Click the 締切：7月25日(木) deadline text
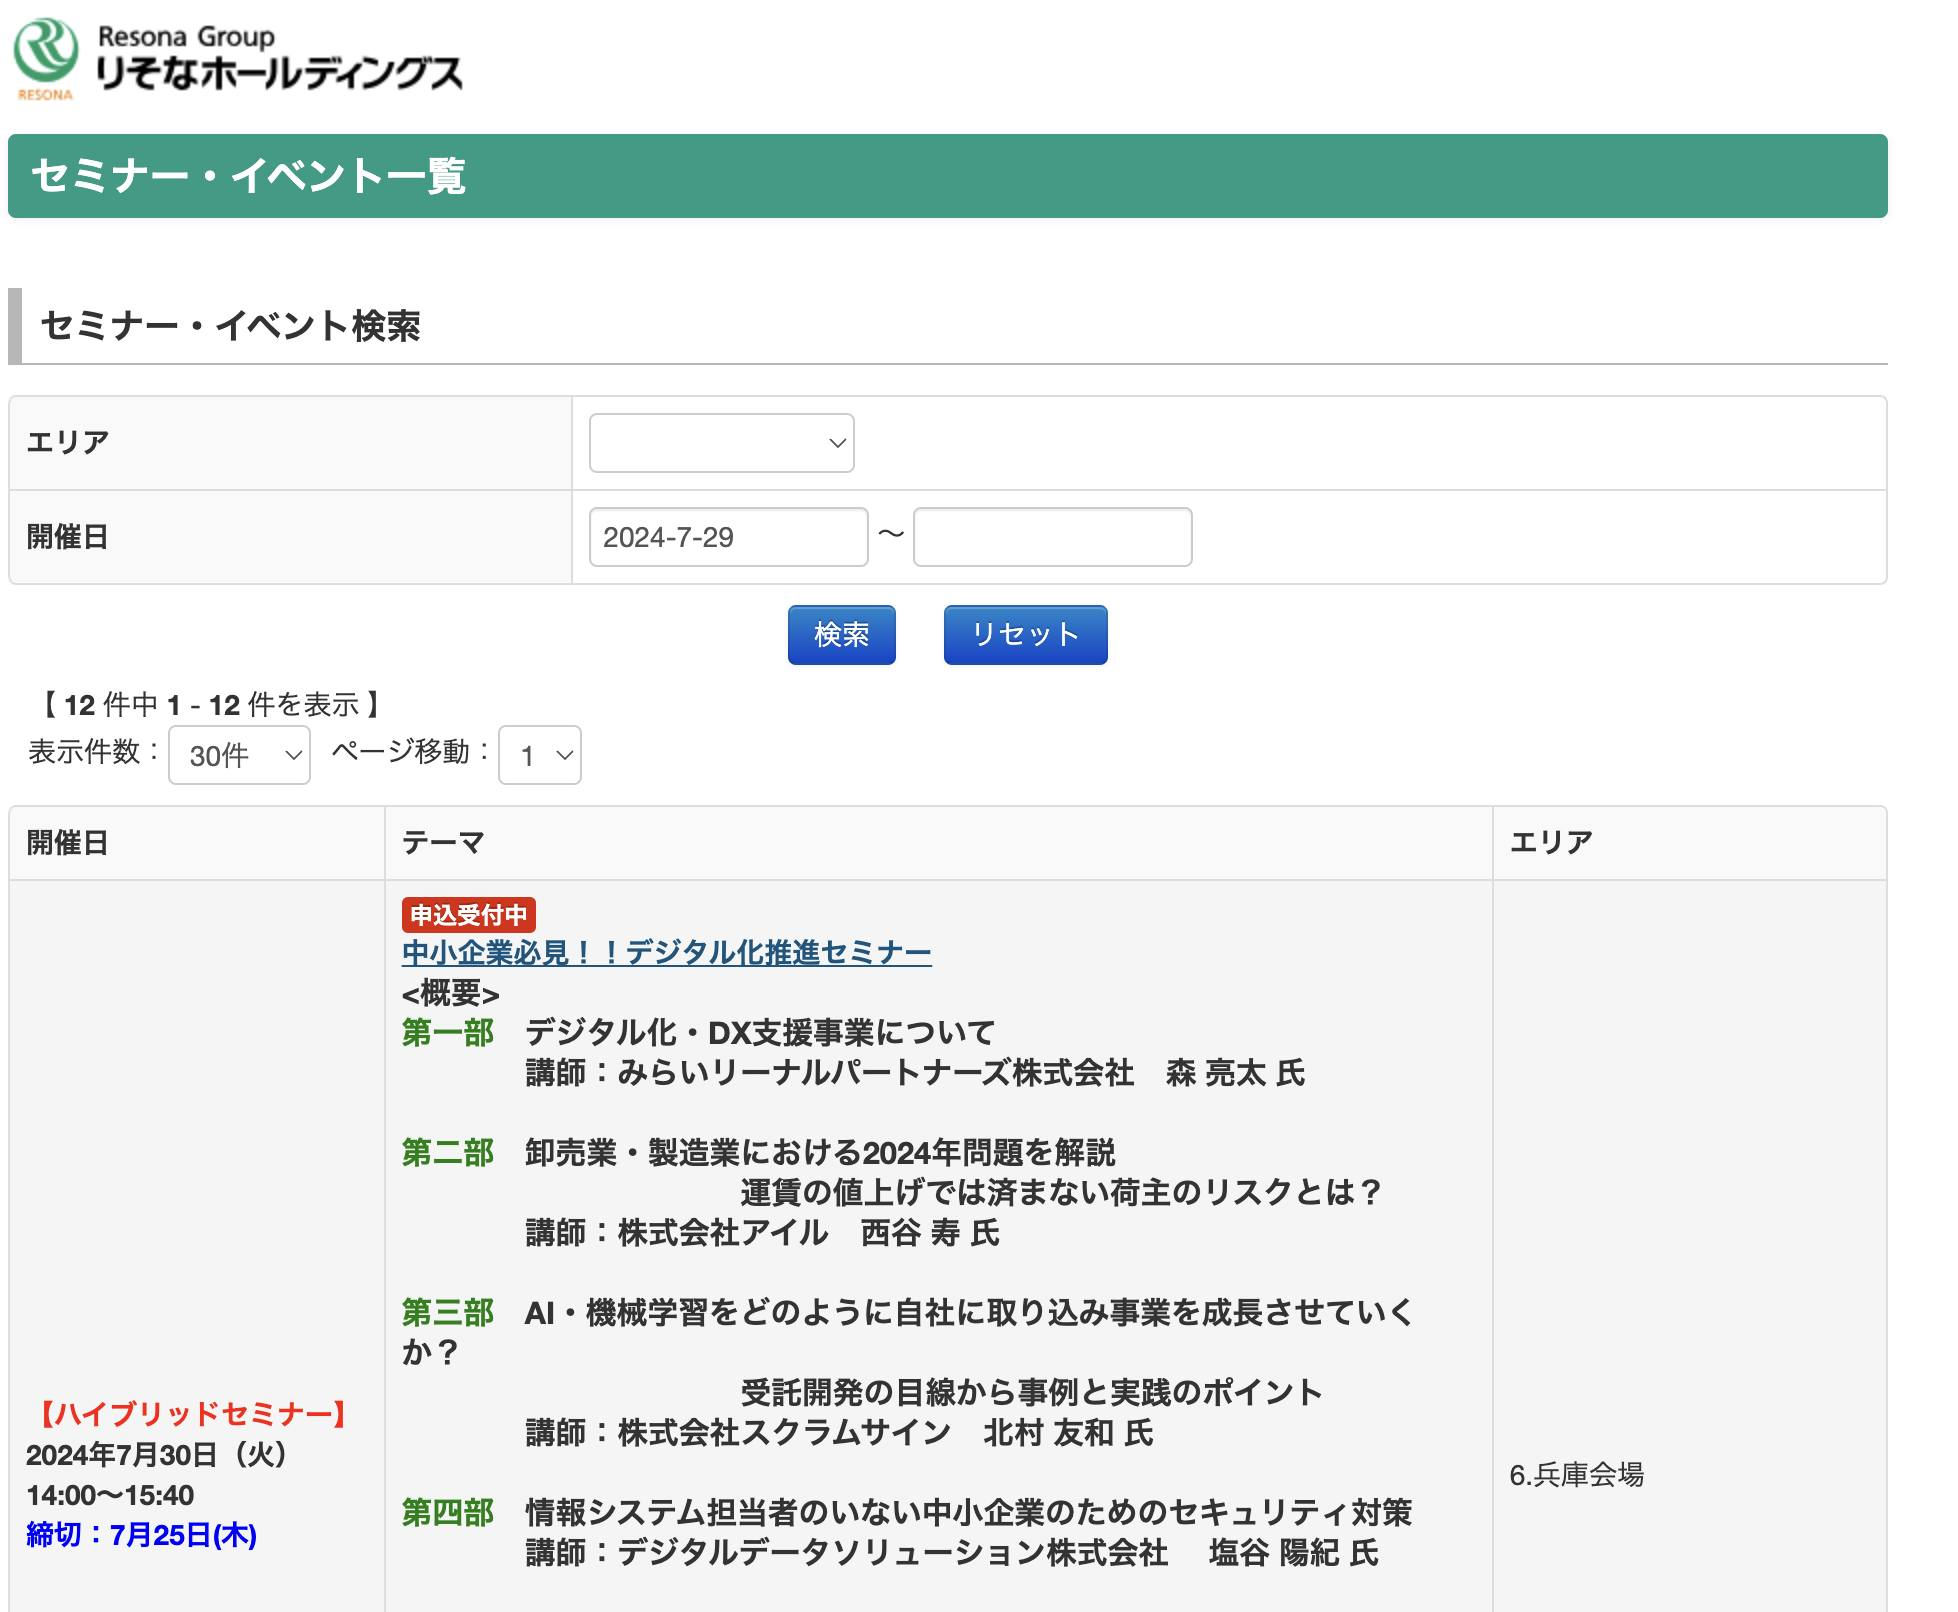This screenshot has width=1958, height=1612. (x=141, y=1535)
